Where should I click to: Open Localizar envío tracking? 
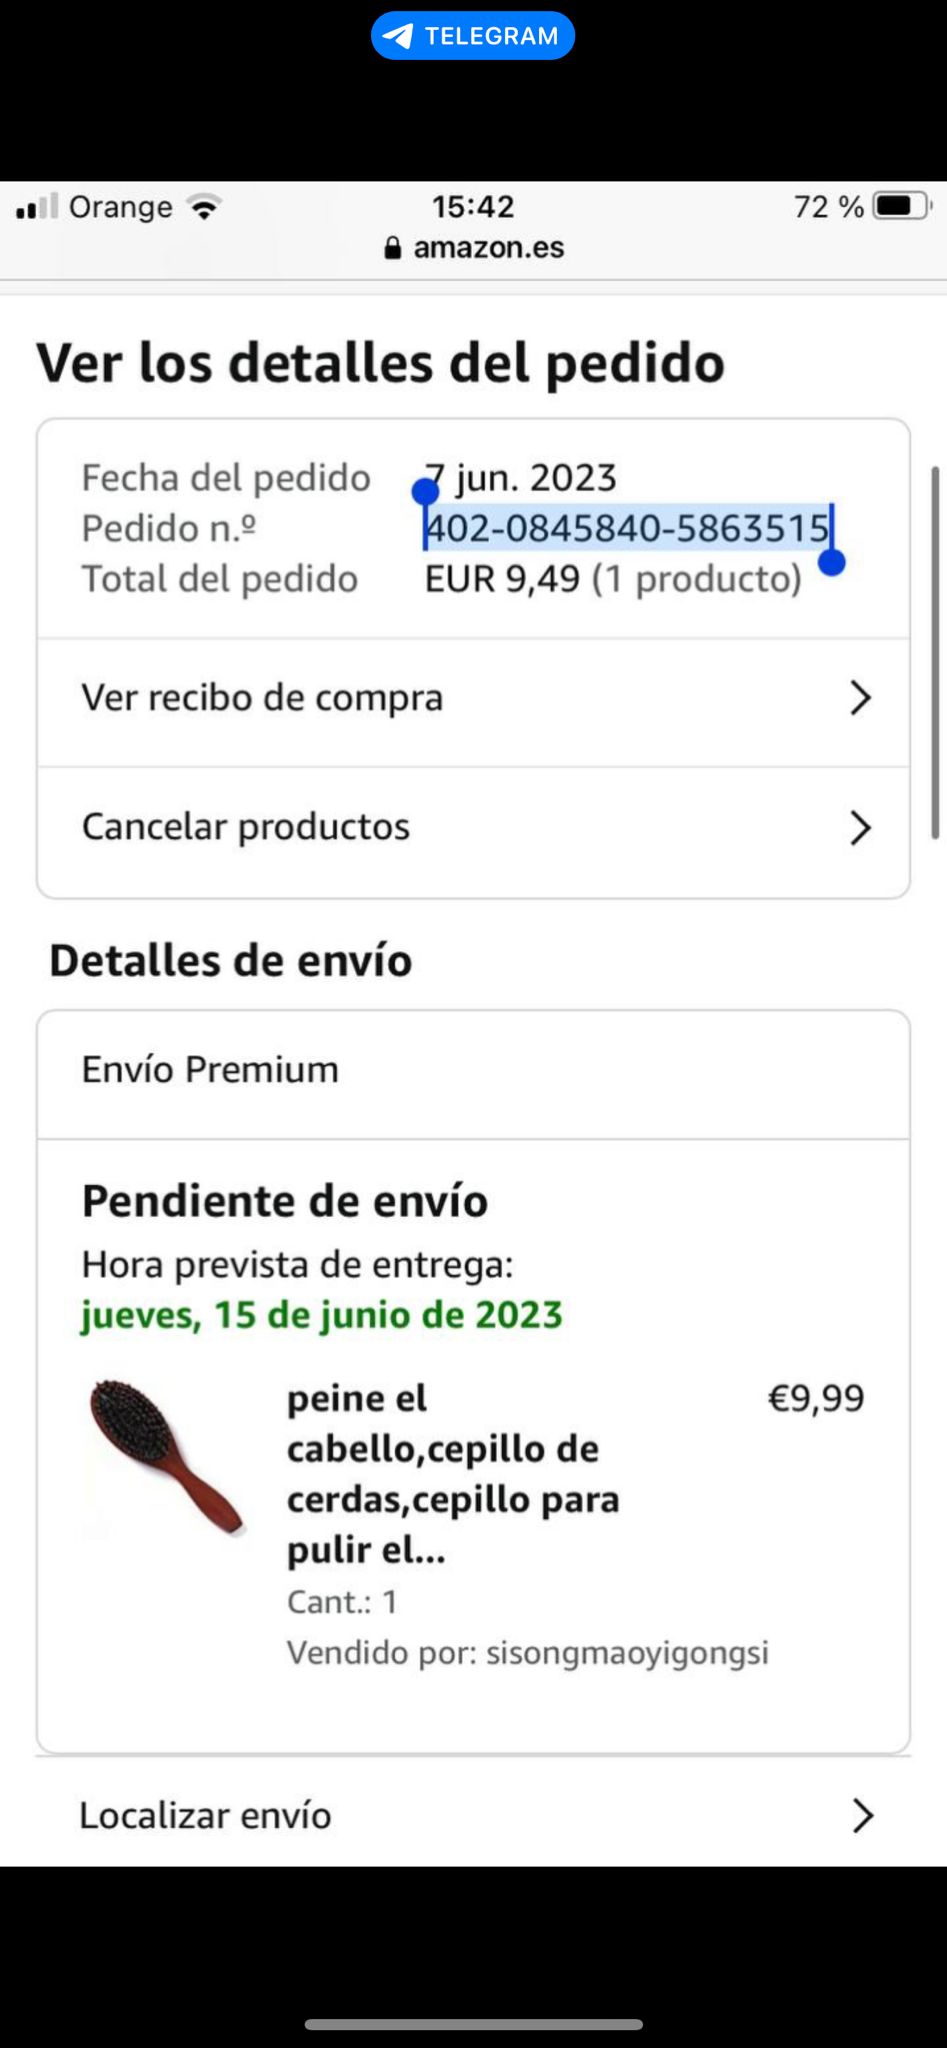pos(206,1815)
